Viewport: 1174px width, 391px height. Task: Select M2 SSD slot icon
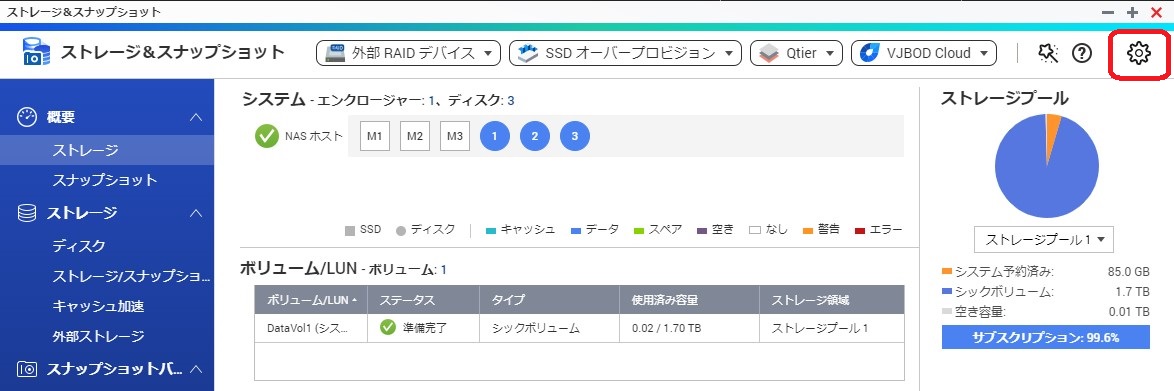[x=415, y=136]
